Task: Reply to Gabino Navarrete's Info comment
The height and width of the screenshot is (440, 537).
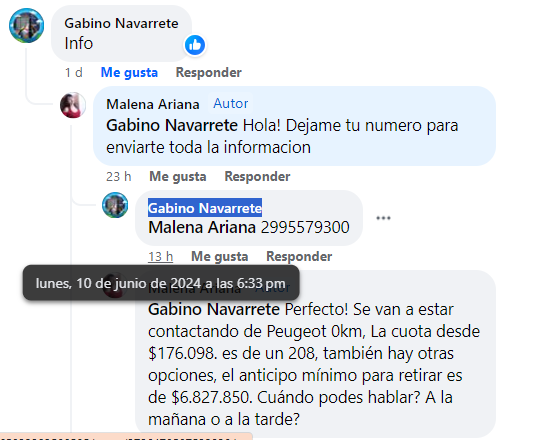Action: [x=209, y=73]
